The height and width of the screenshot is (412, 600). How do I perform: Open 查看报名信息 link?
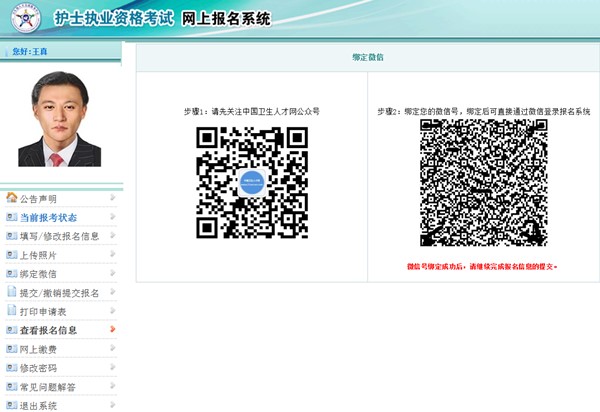[48, 331]
